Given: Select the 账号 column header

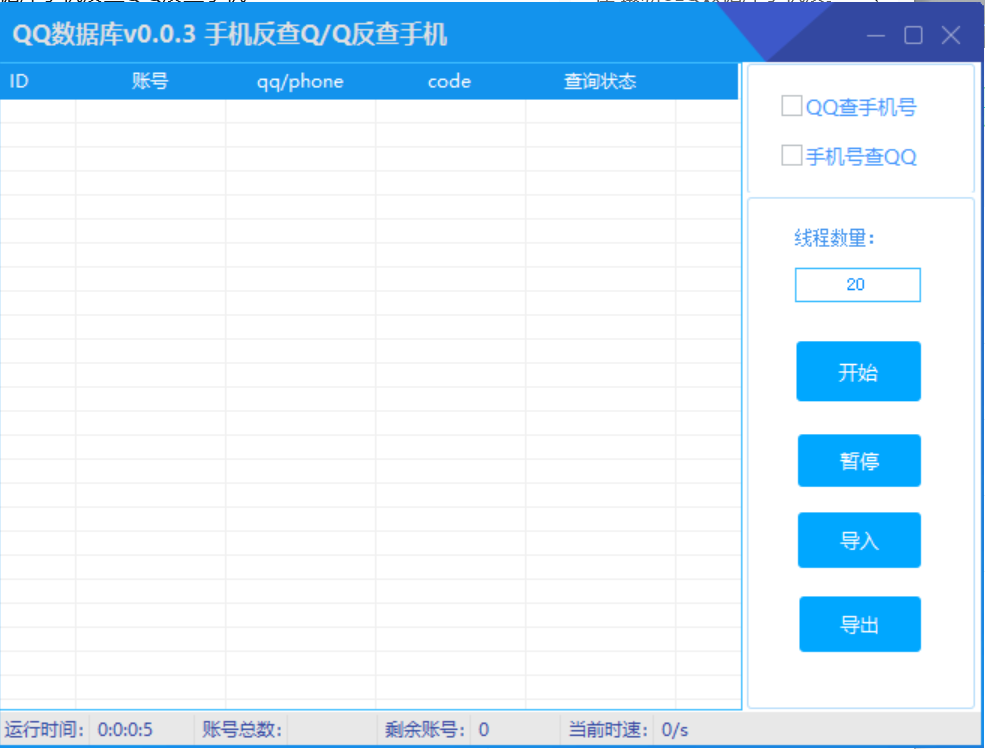Looking at the screenshot, I should [x=150, y=81].
